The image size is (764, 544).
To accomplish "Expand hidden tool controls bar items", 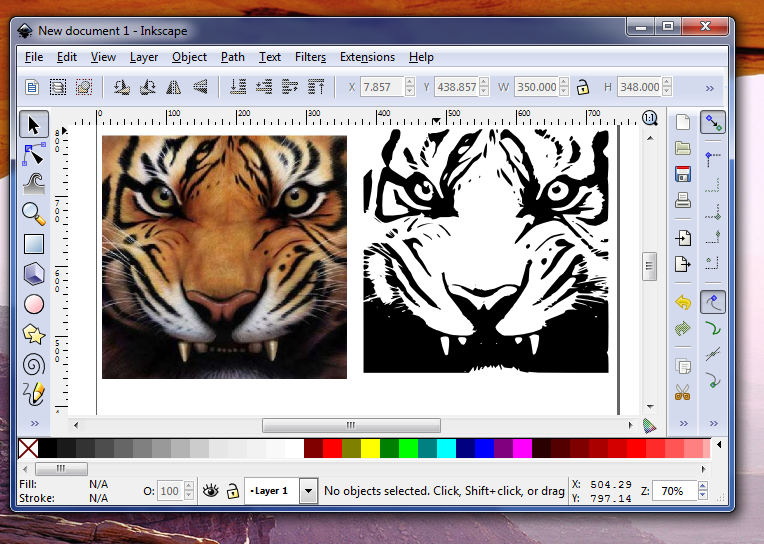I will (711, 87).
